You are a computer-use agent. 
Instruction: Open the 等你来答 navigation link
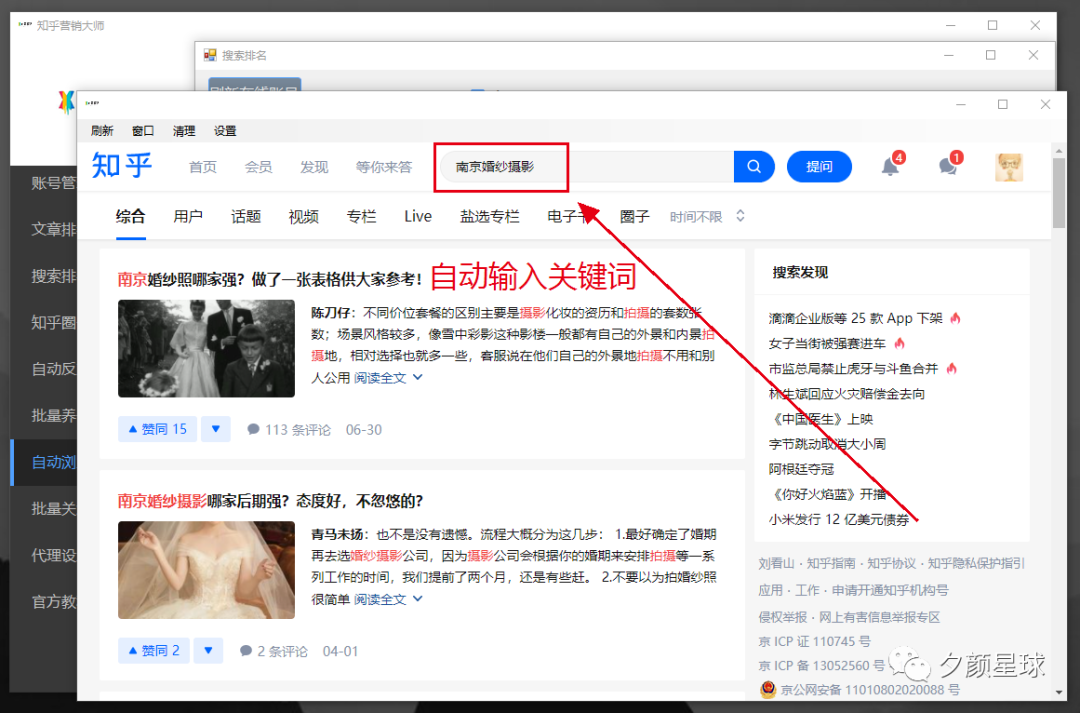point(384,167)
